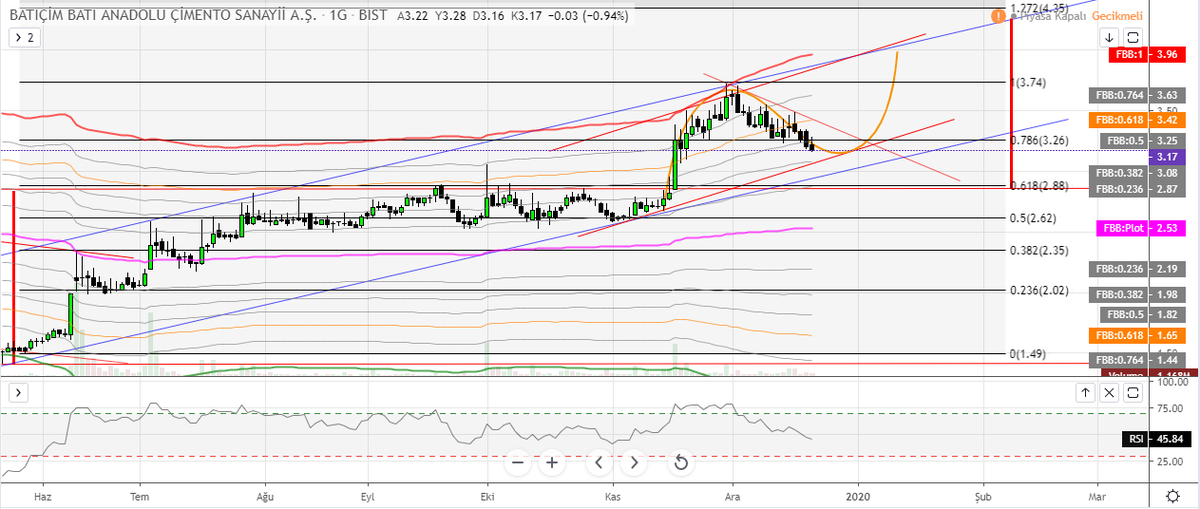Open chart settings gear at bottom right

pos(1172,495)
